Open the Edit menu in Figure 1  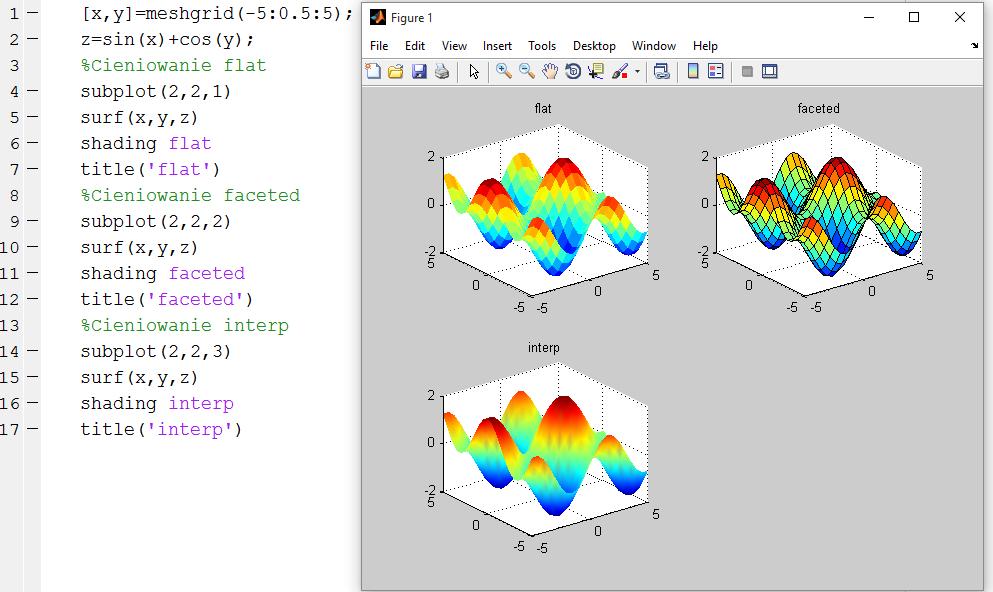coord(415,46)
